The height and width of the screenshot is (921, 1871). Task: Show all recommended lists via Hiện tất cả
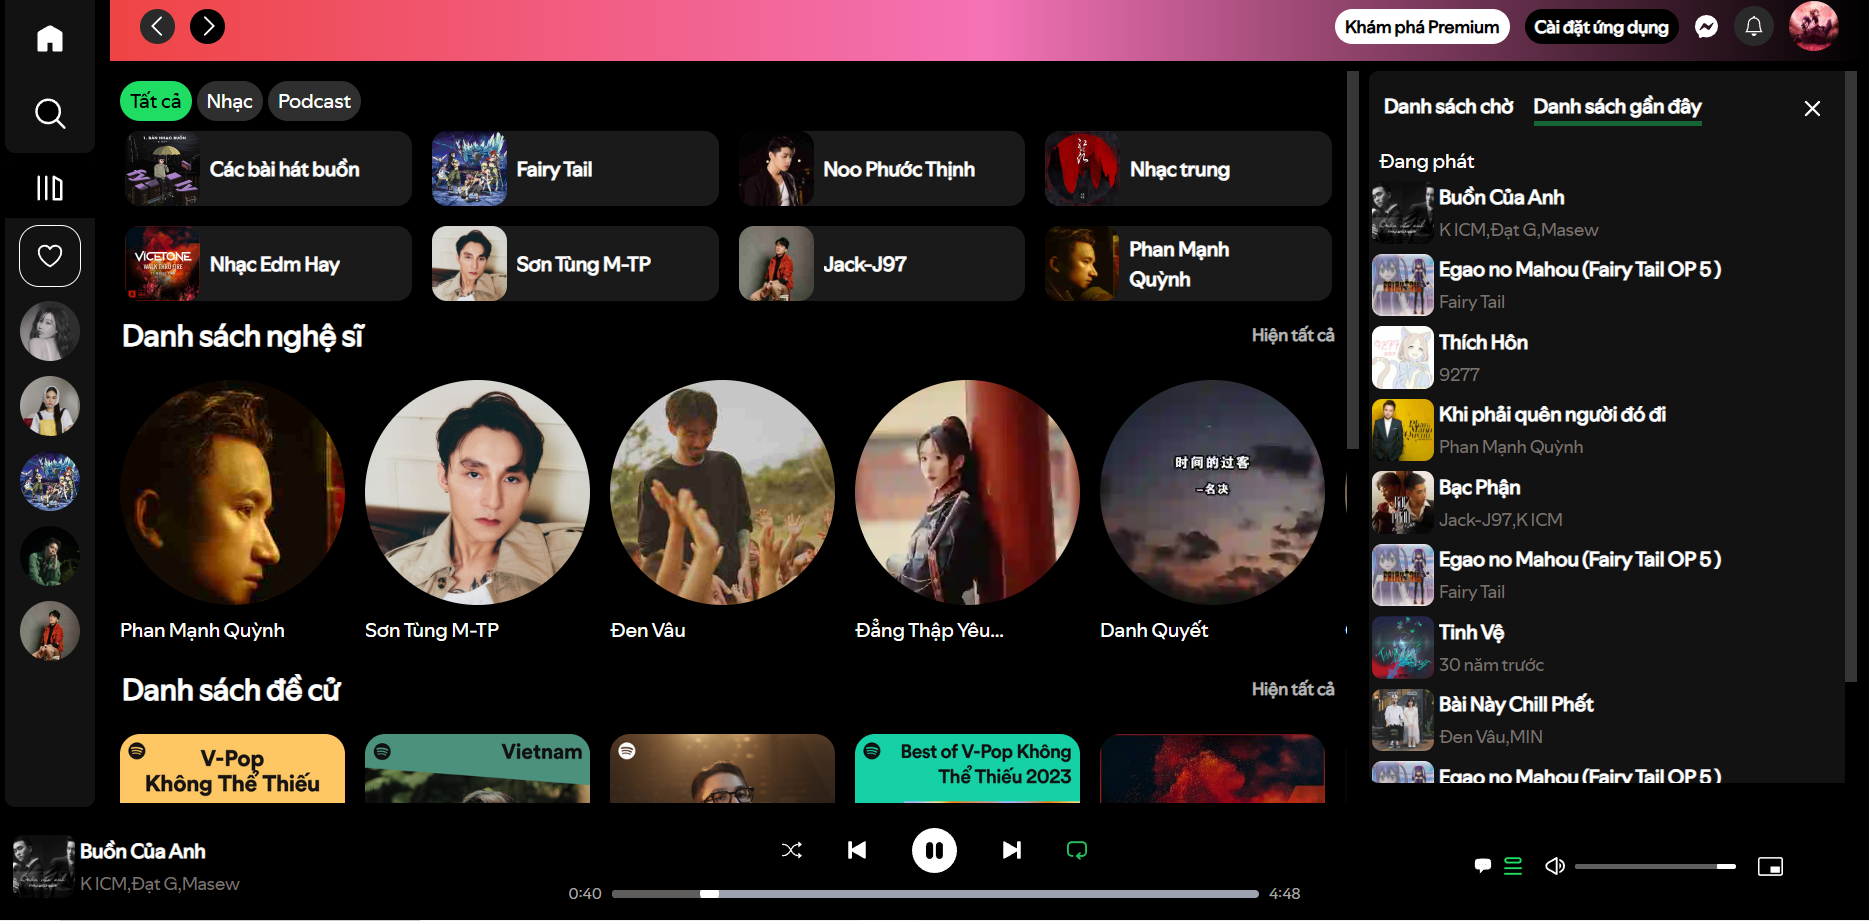pyautogui.click(x=1292, y=689)
